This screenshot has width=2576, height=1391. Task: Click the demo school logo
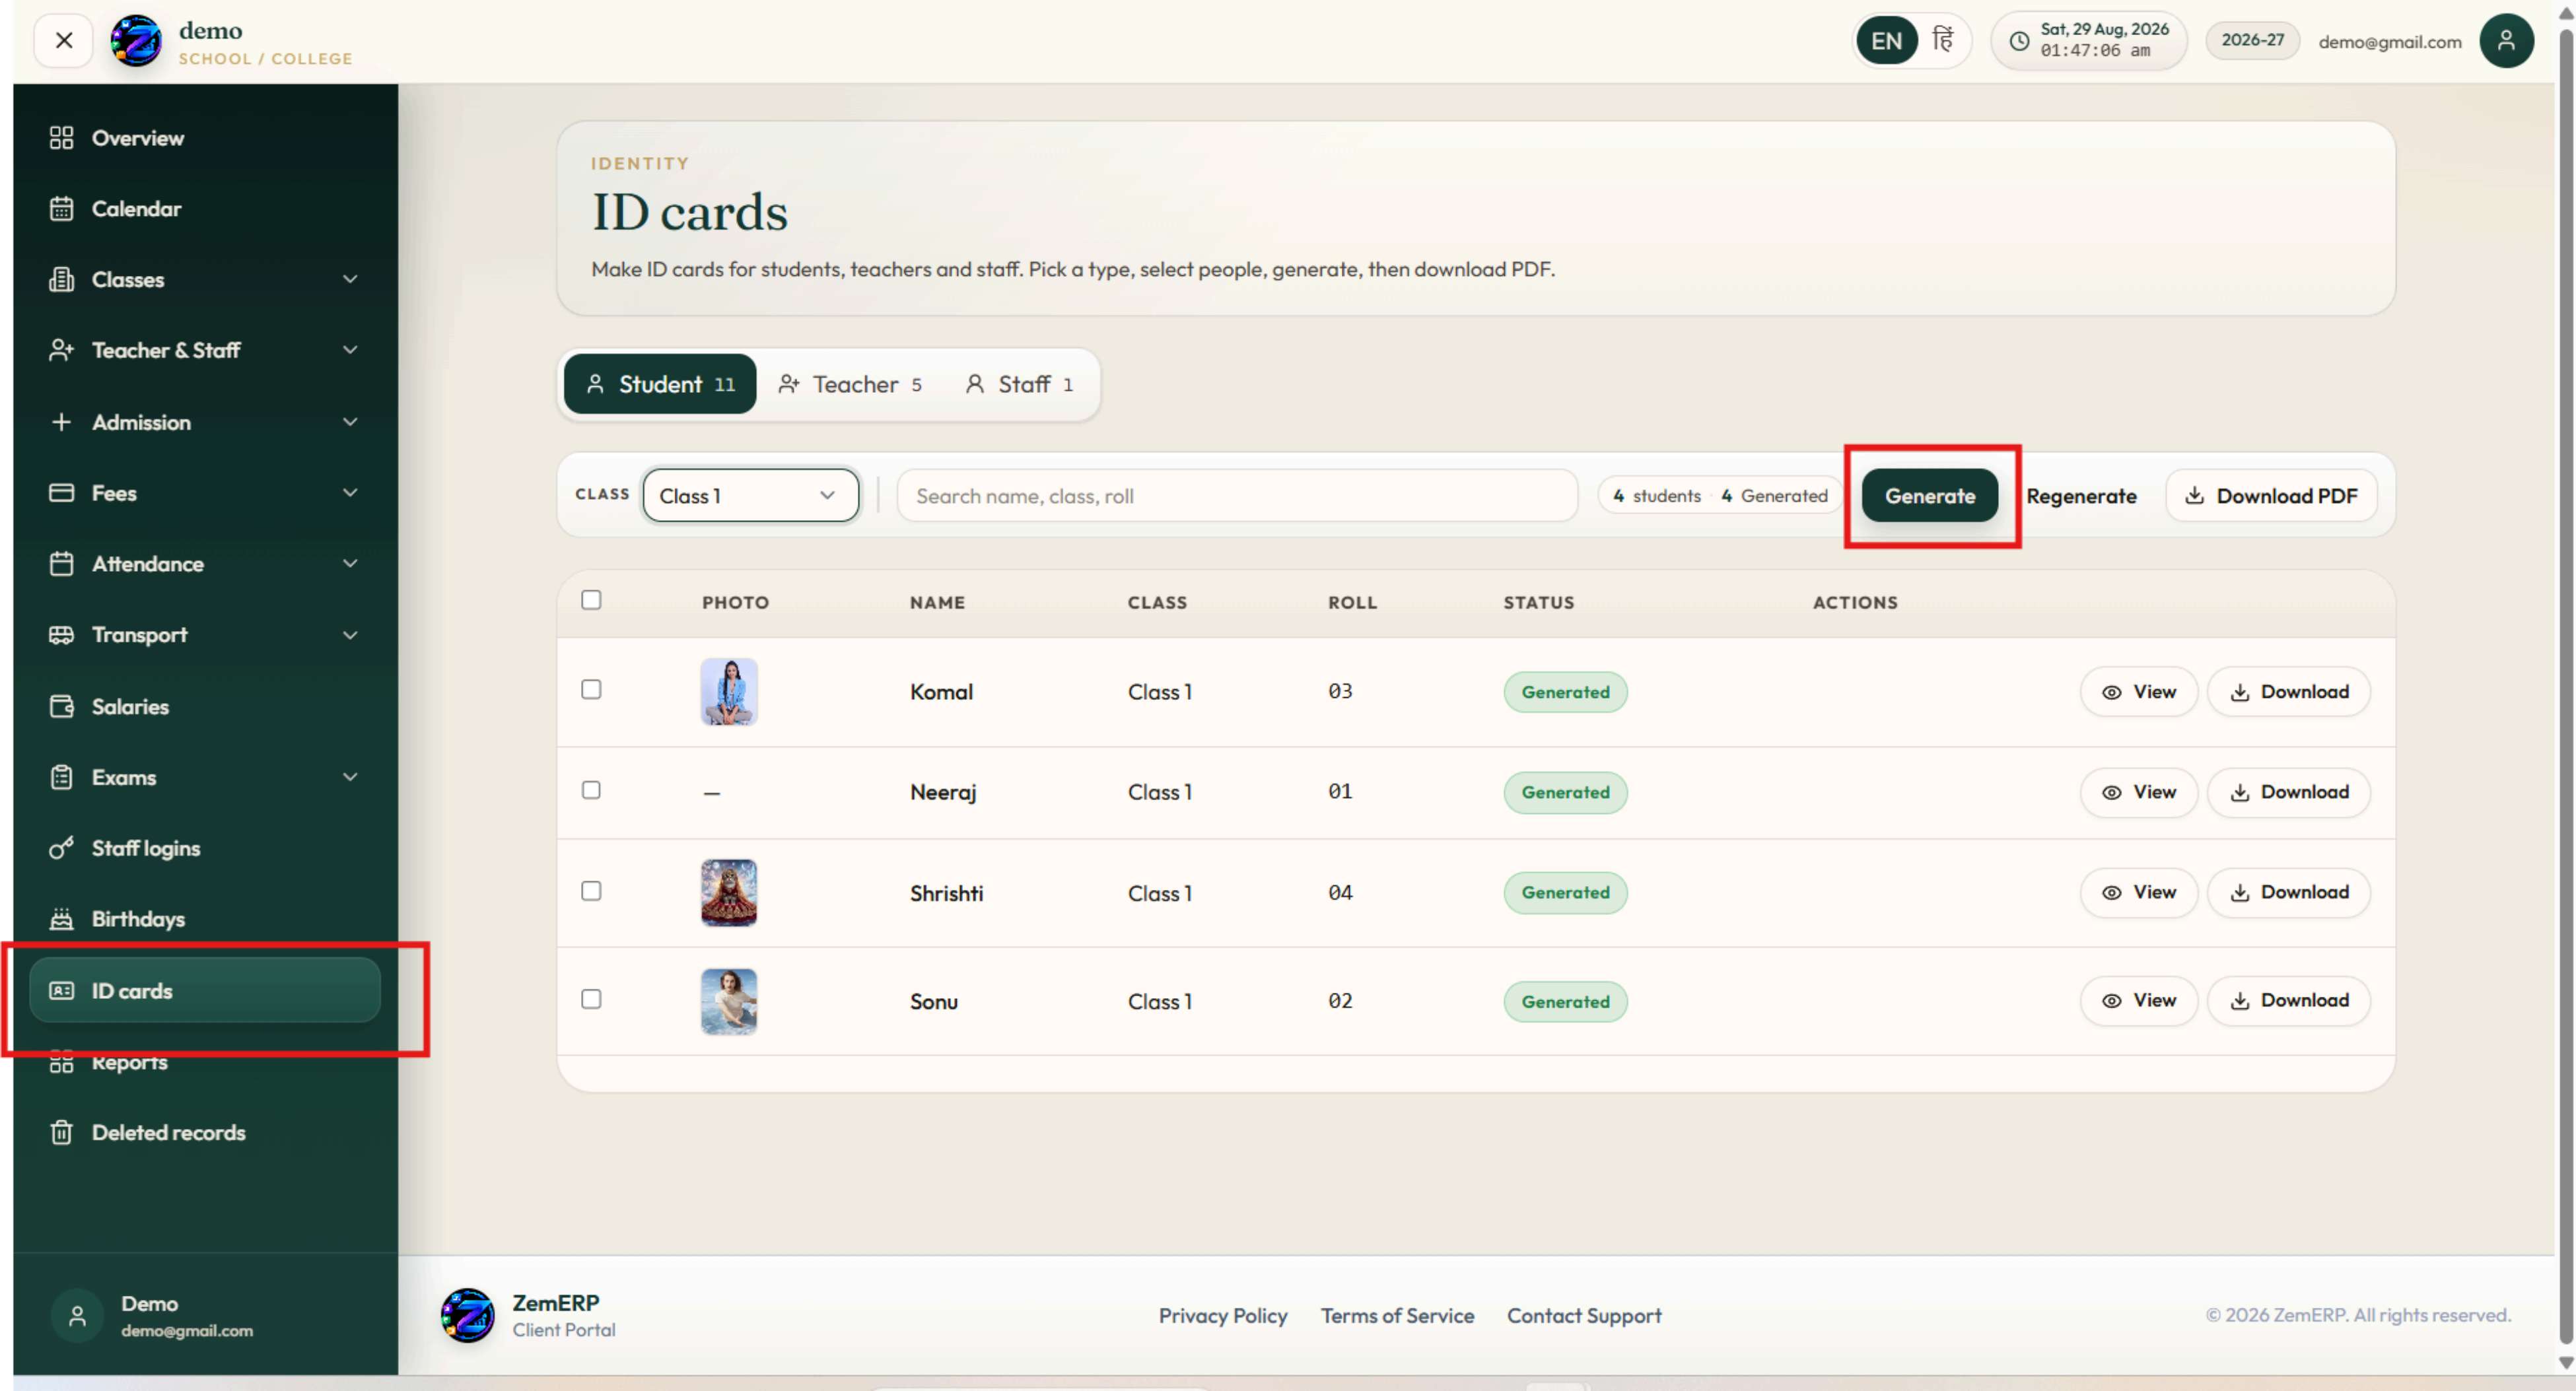pos(136,41)
